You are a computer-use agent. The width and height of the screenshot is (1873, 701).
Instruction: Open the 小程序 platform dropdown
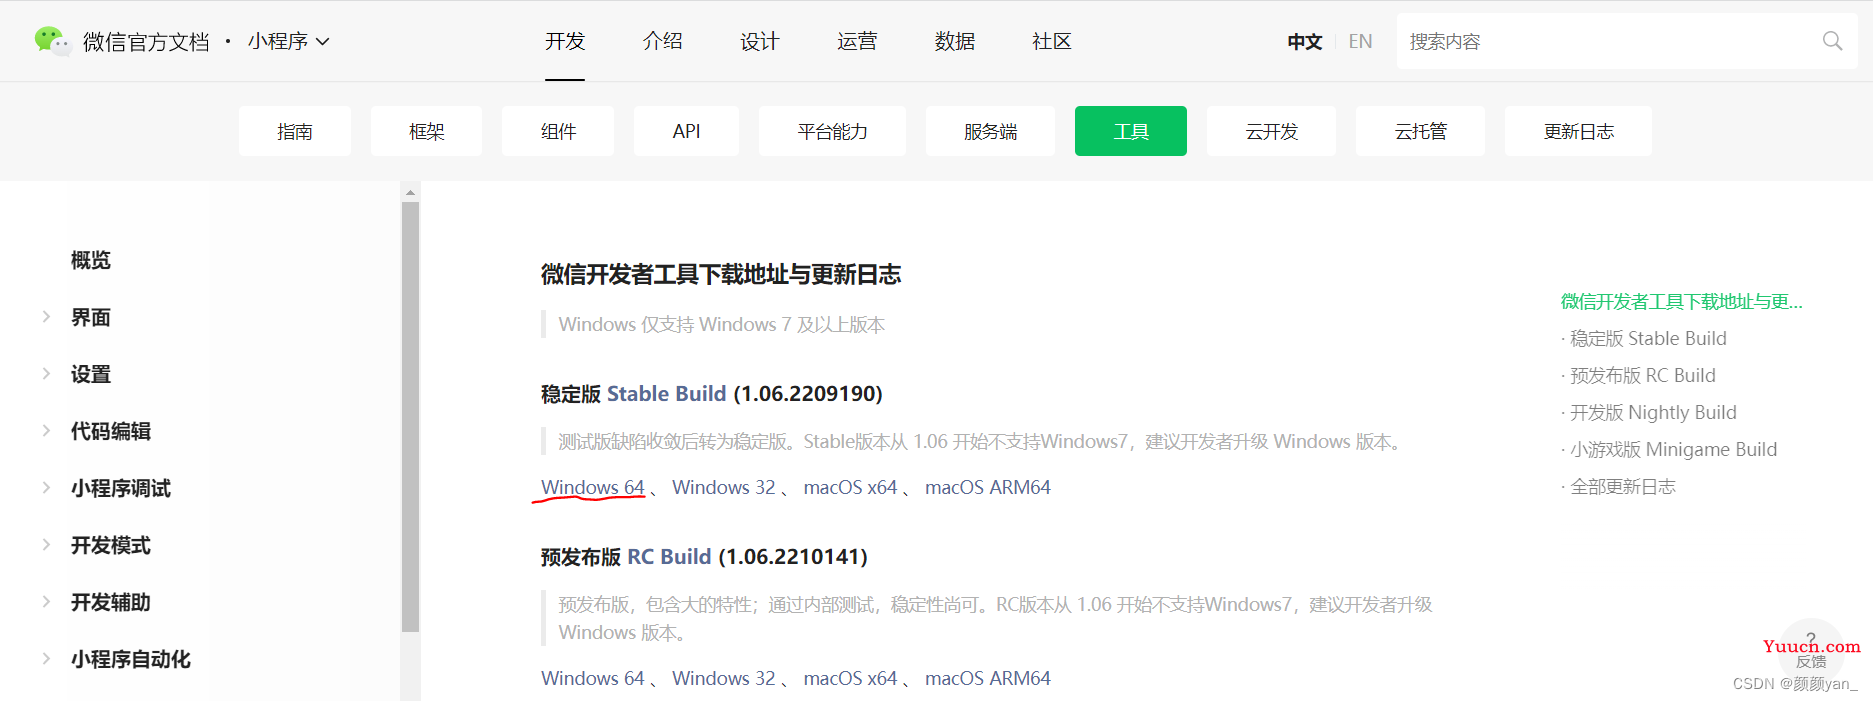tap(289, 41)
